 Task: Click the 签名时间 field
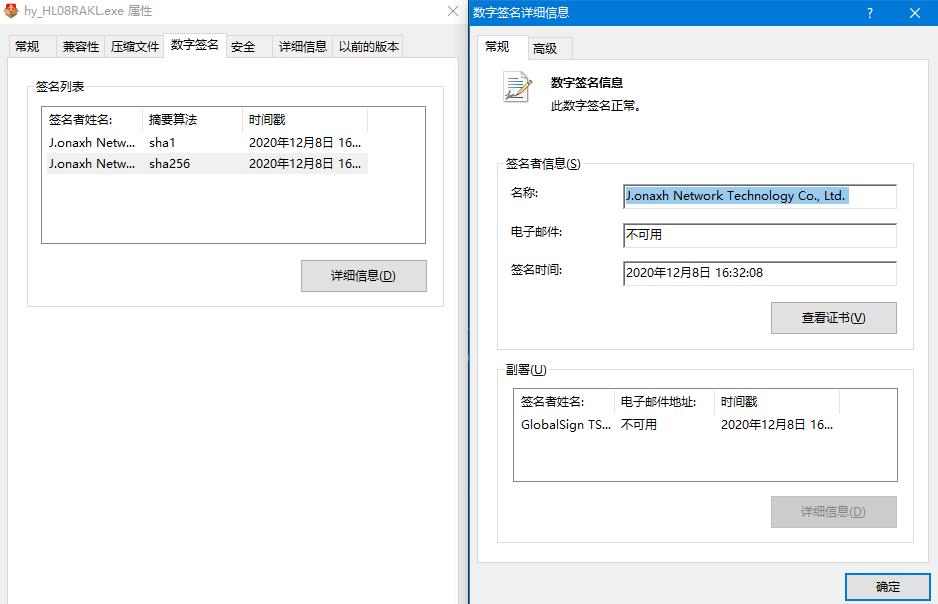(755, 273)
